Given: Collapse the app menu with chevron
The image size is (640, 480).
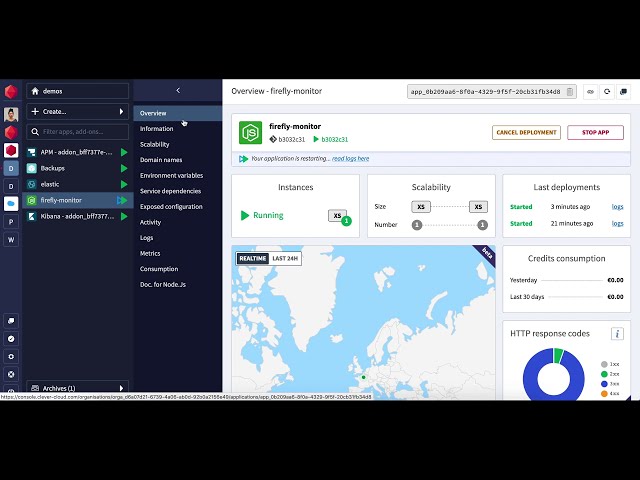Looking at the screenshot, I should (x=178, y=91).
